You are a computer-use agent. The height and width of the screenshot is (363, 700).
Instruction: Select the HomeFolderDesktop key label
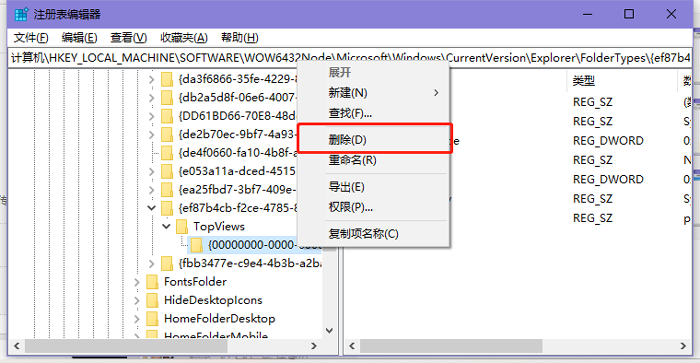220,318
